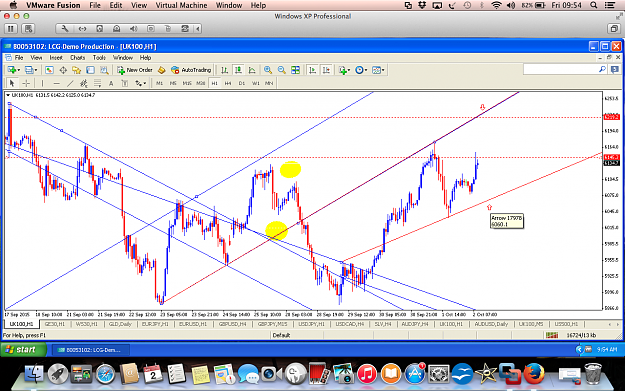This screenshot has height=391, width=625.
Task: Expand the Profiles dropdown arrow
Action: 36,71
